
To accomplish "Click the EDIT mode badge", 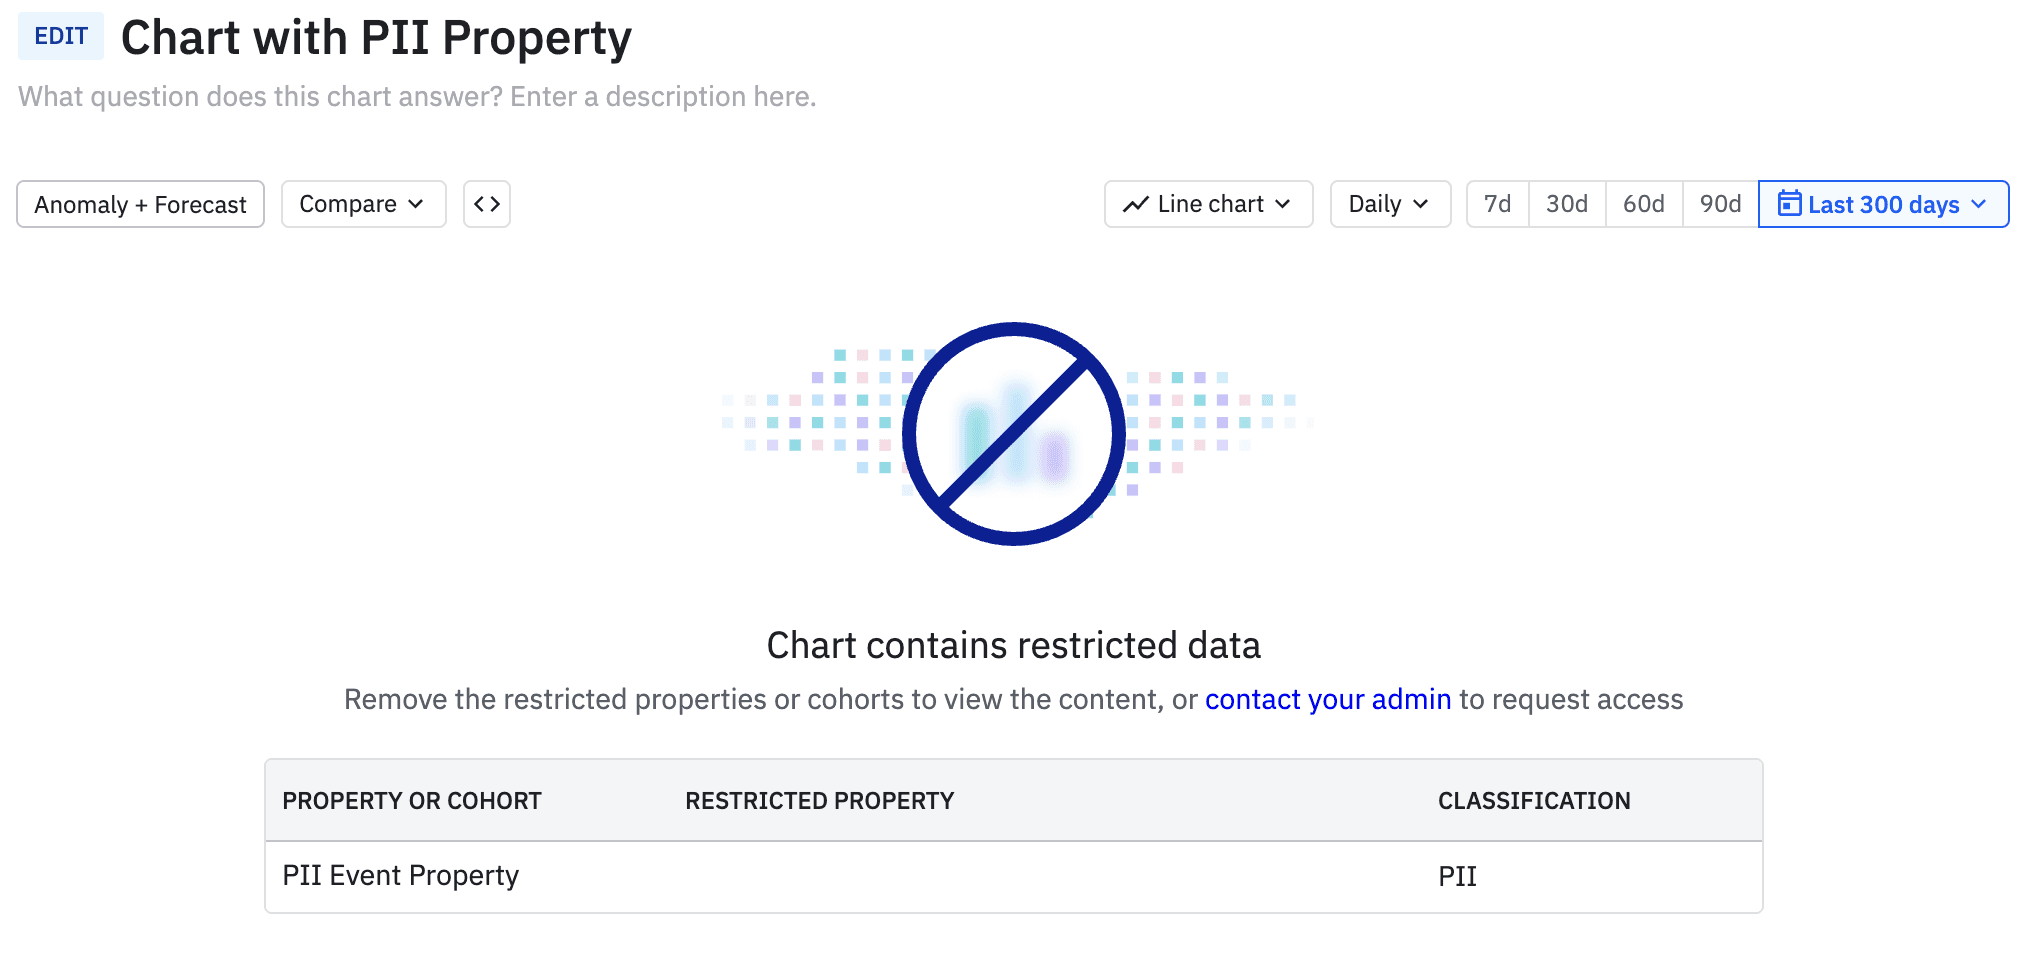I will [x=61, y=36].
